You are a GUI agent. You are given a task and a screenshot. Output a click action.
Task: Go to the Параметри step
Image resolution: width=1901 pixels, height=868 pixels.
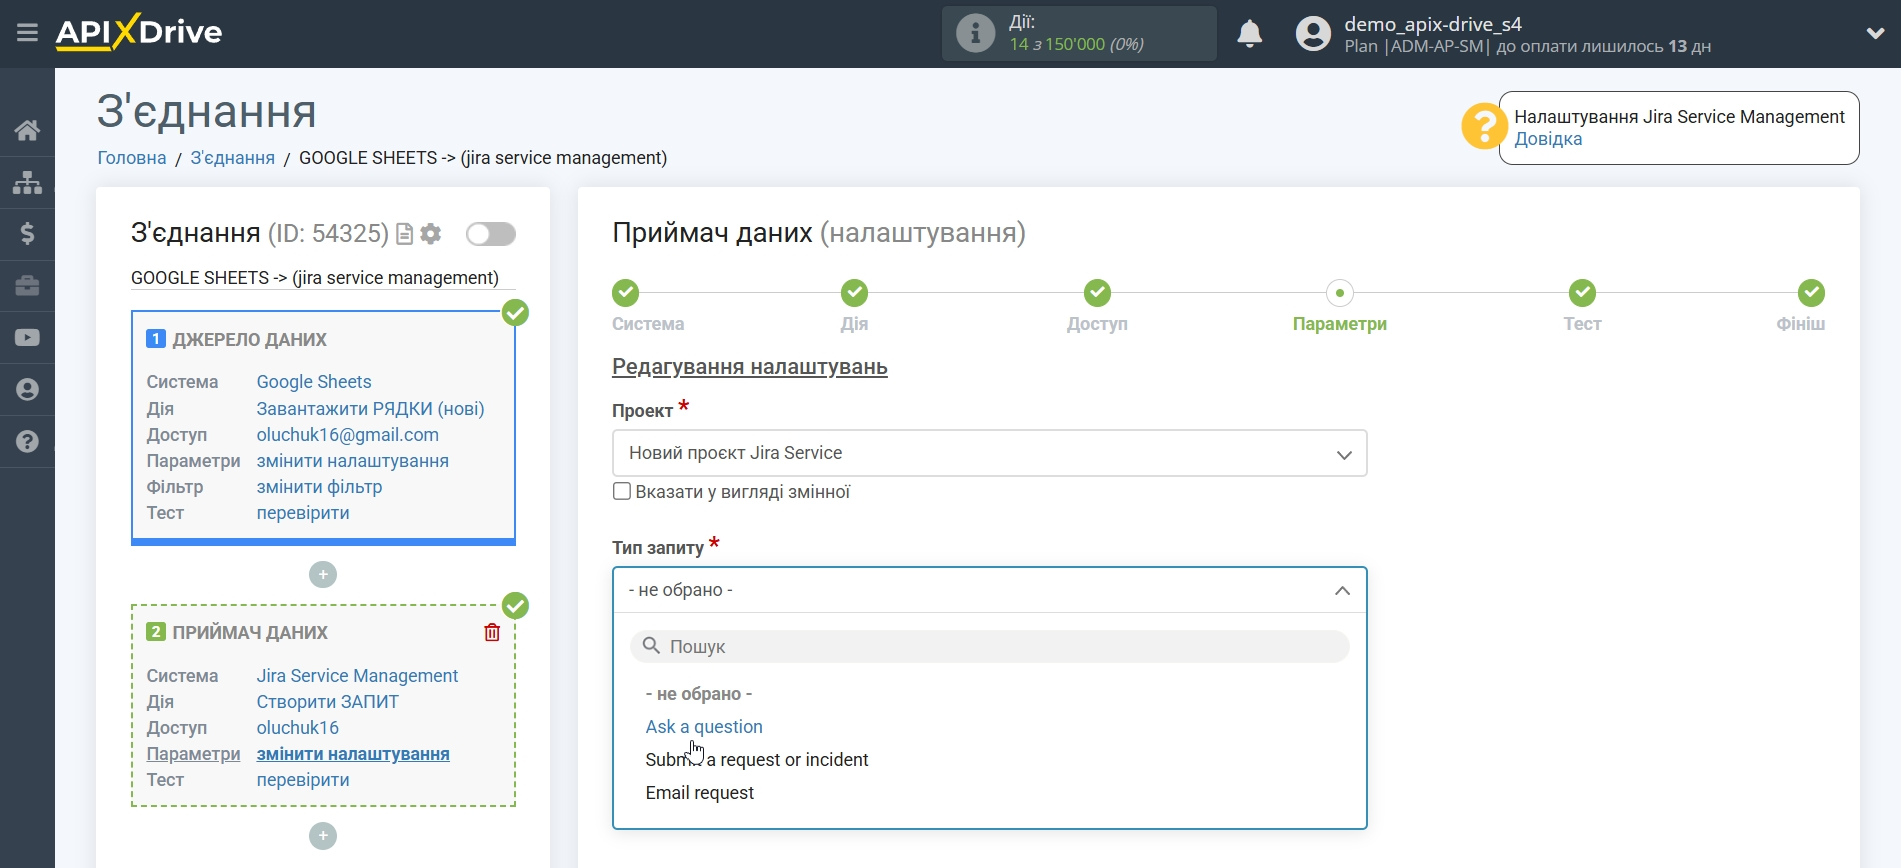pos(1339,293)
